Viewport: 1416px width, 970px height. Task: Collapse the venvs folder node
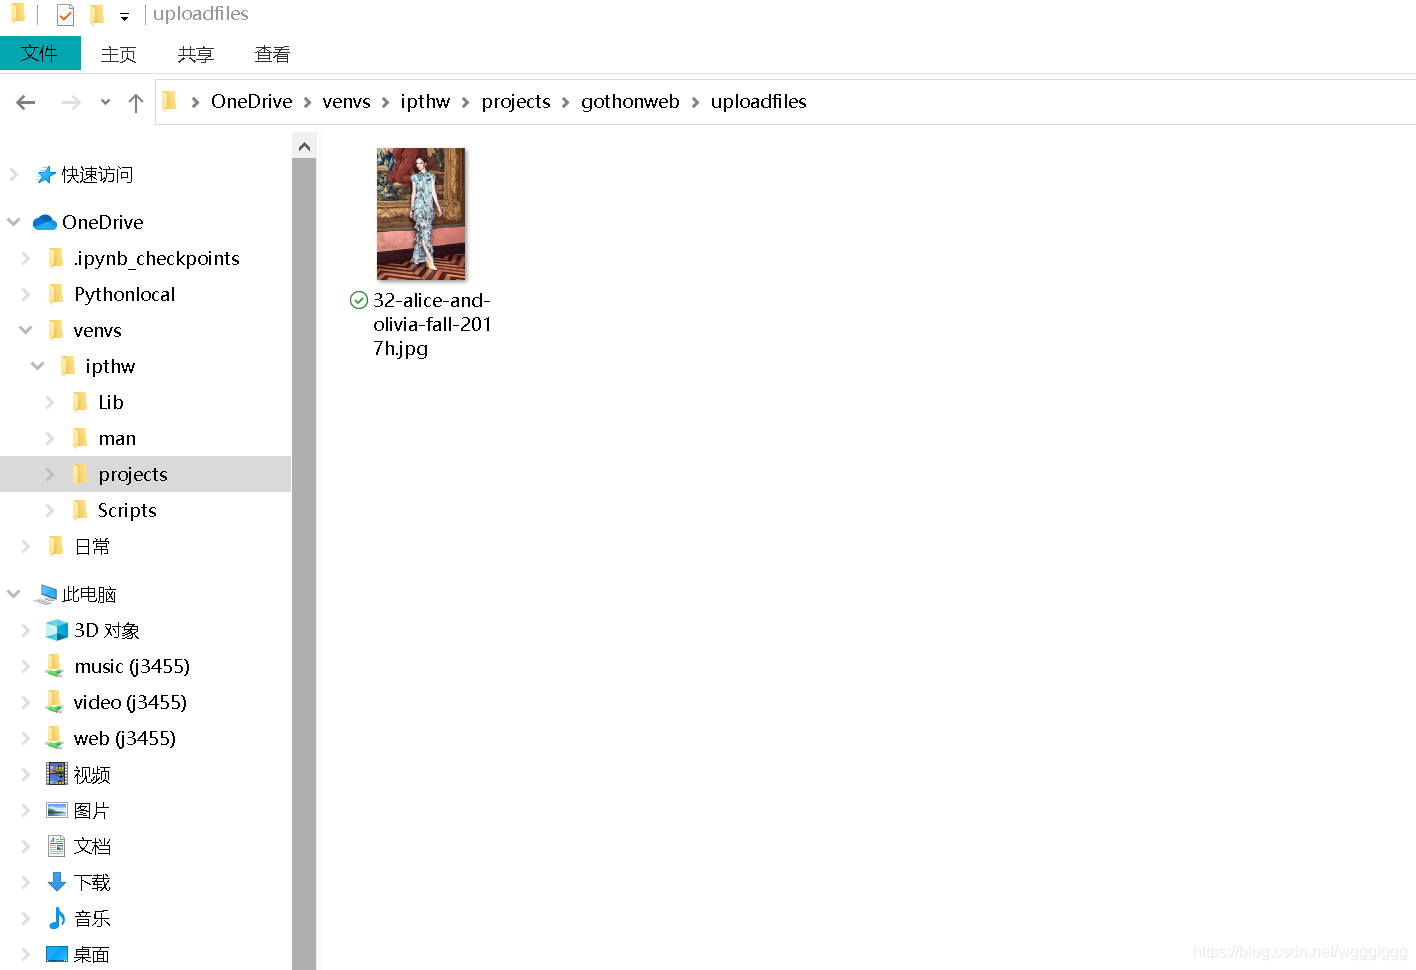coord(26,330)
